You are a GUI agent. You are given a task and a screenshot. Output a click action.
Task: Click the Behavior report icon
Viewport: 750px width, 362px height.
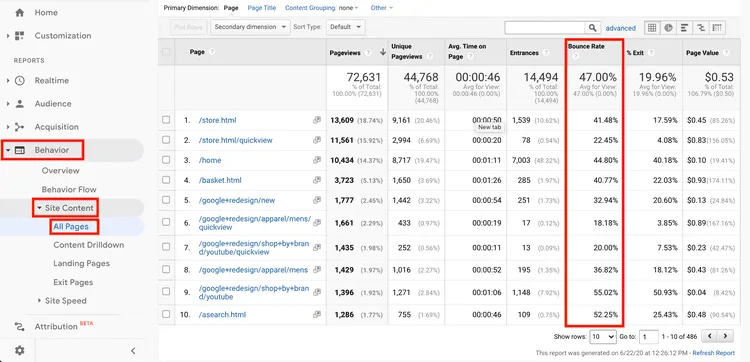click(20, 150)
